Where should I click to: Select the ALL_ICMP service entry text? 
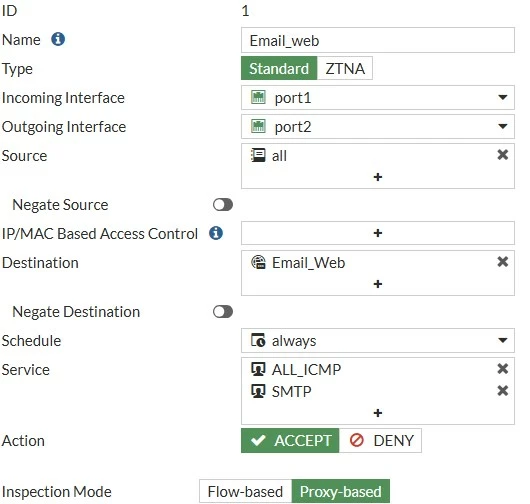(x=306, y=369)
